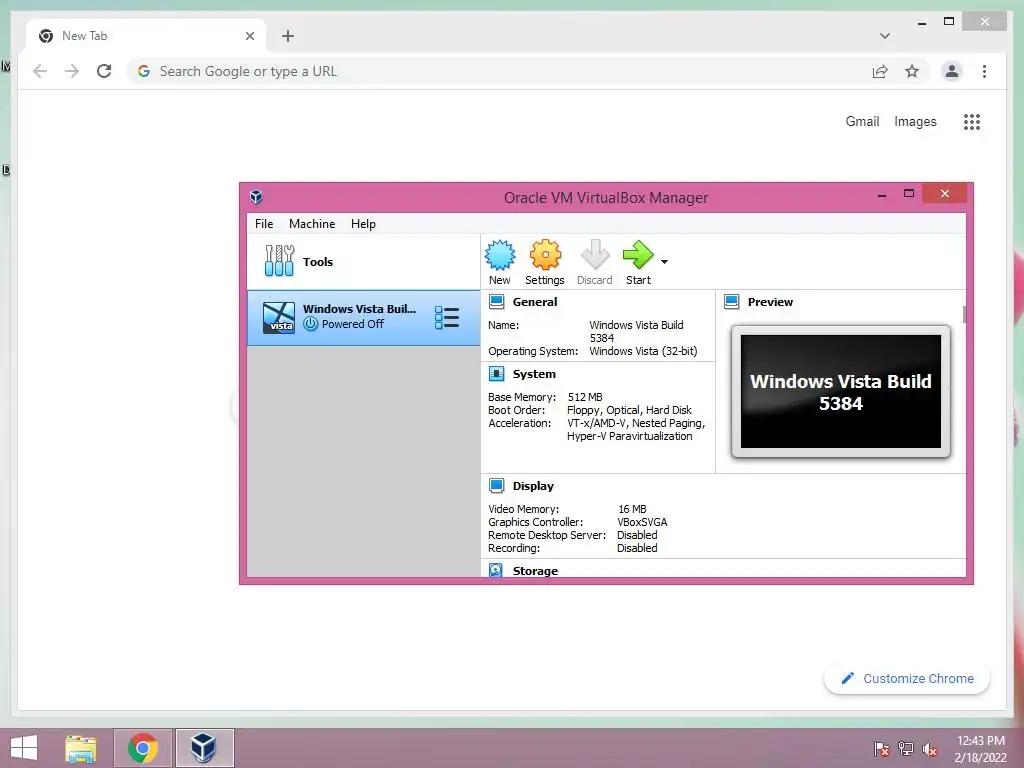Open the File menu in VirtualBox

click(x=264, y=224)
